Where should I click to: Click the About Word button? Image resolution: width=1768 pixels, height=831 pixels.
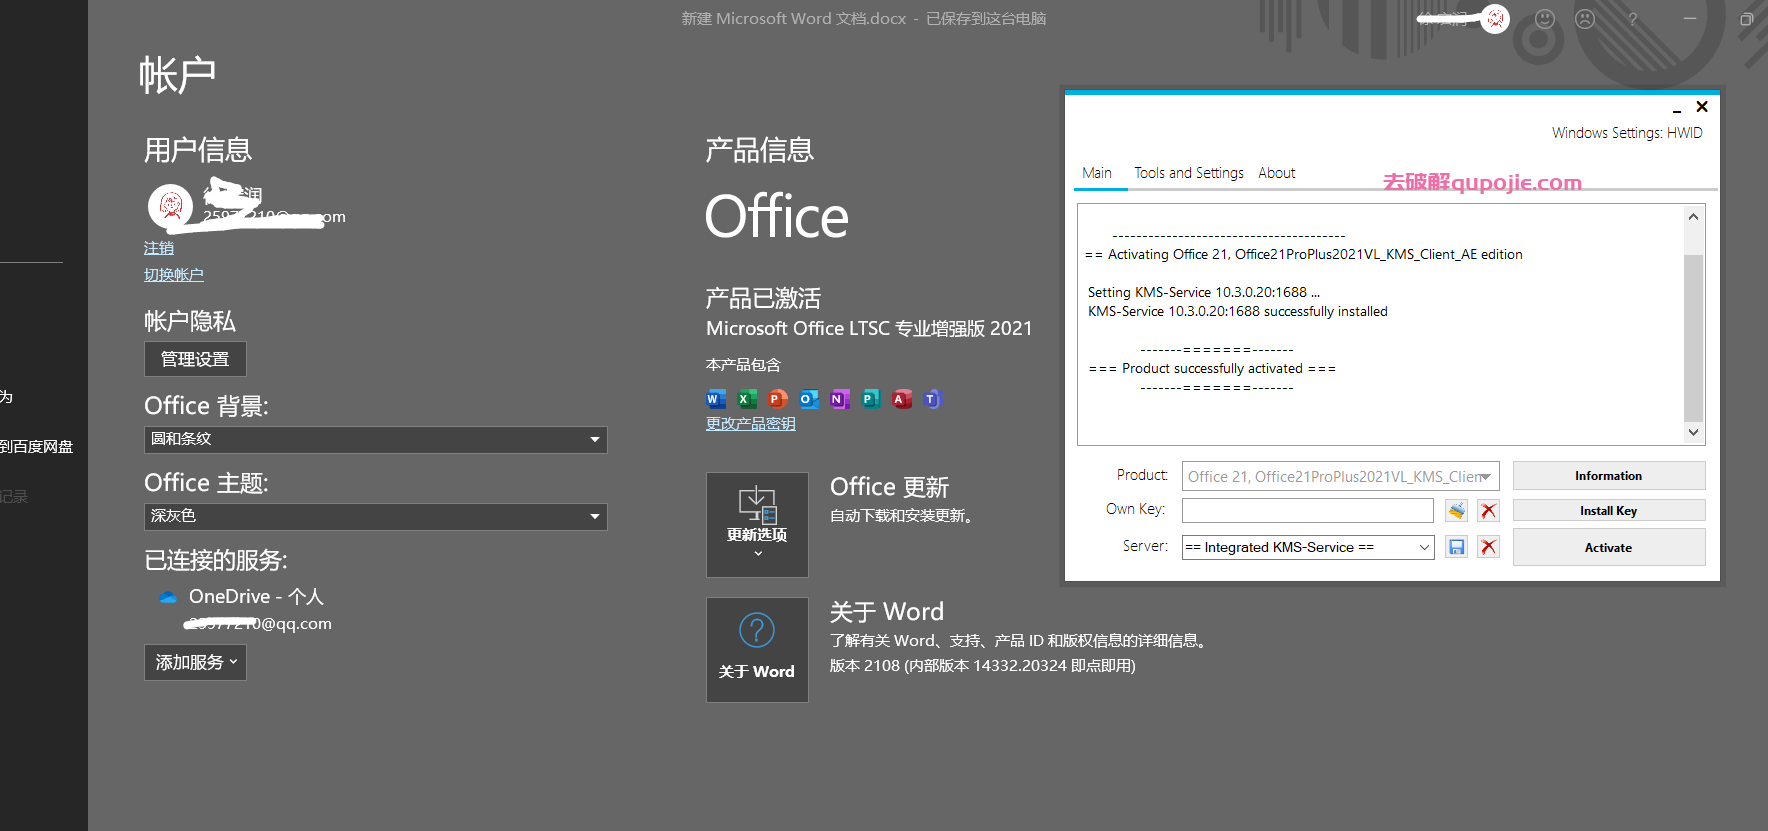(x=757, y=650)
